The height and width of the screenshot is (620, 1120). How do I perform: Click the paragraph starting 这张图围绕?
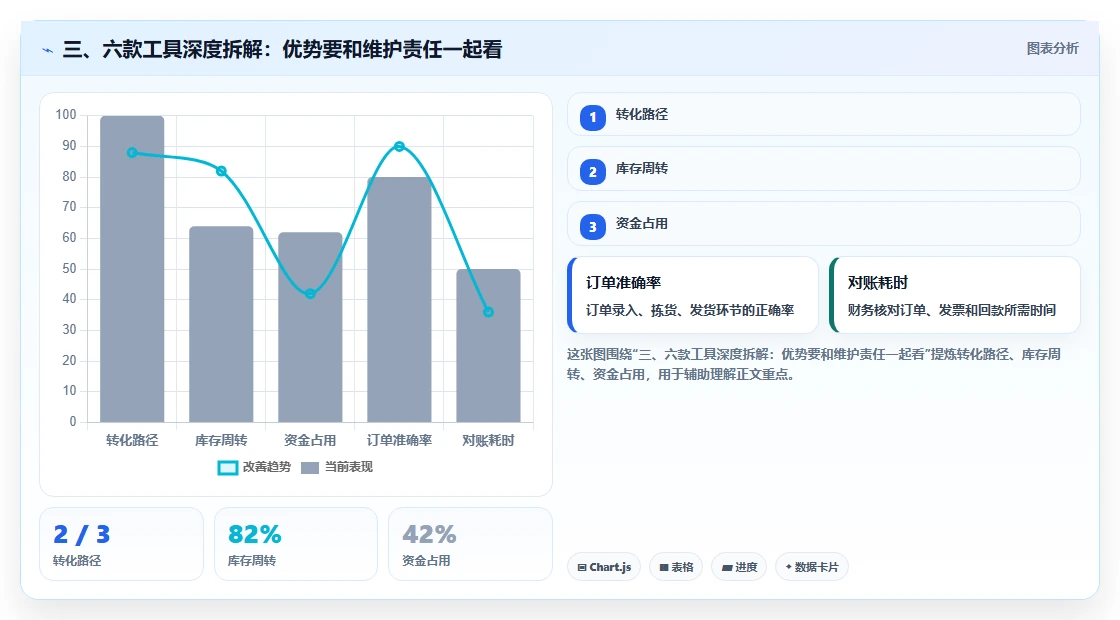(x=814, y=364)
